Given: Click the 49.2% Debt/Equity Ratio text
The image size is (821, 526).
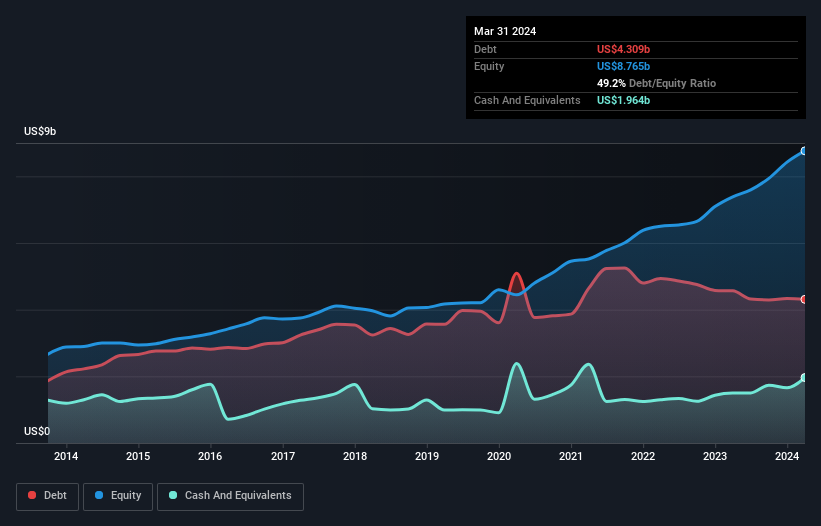Looking at the screenshot, I should (x=656, y=83).
